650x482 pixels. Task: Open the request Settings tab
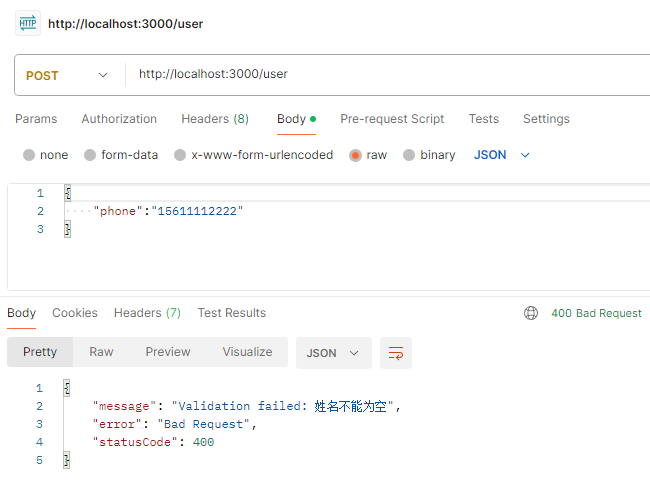[x=546, y=119]
